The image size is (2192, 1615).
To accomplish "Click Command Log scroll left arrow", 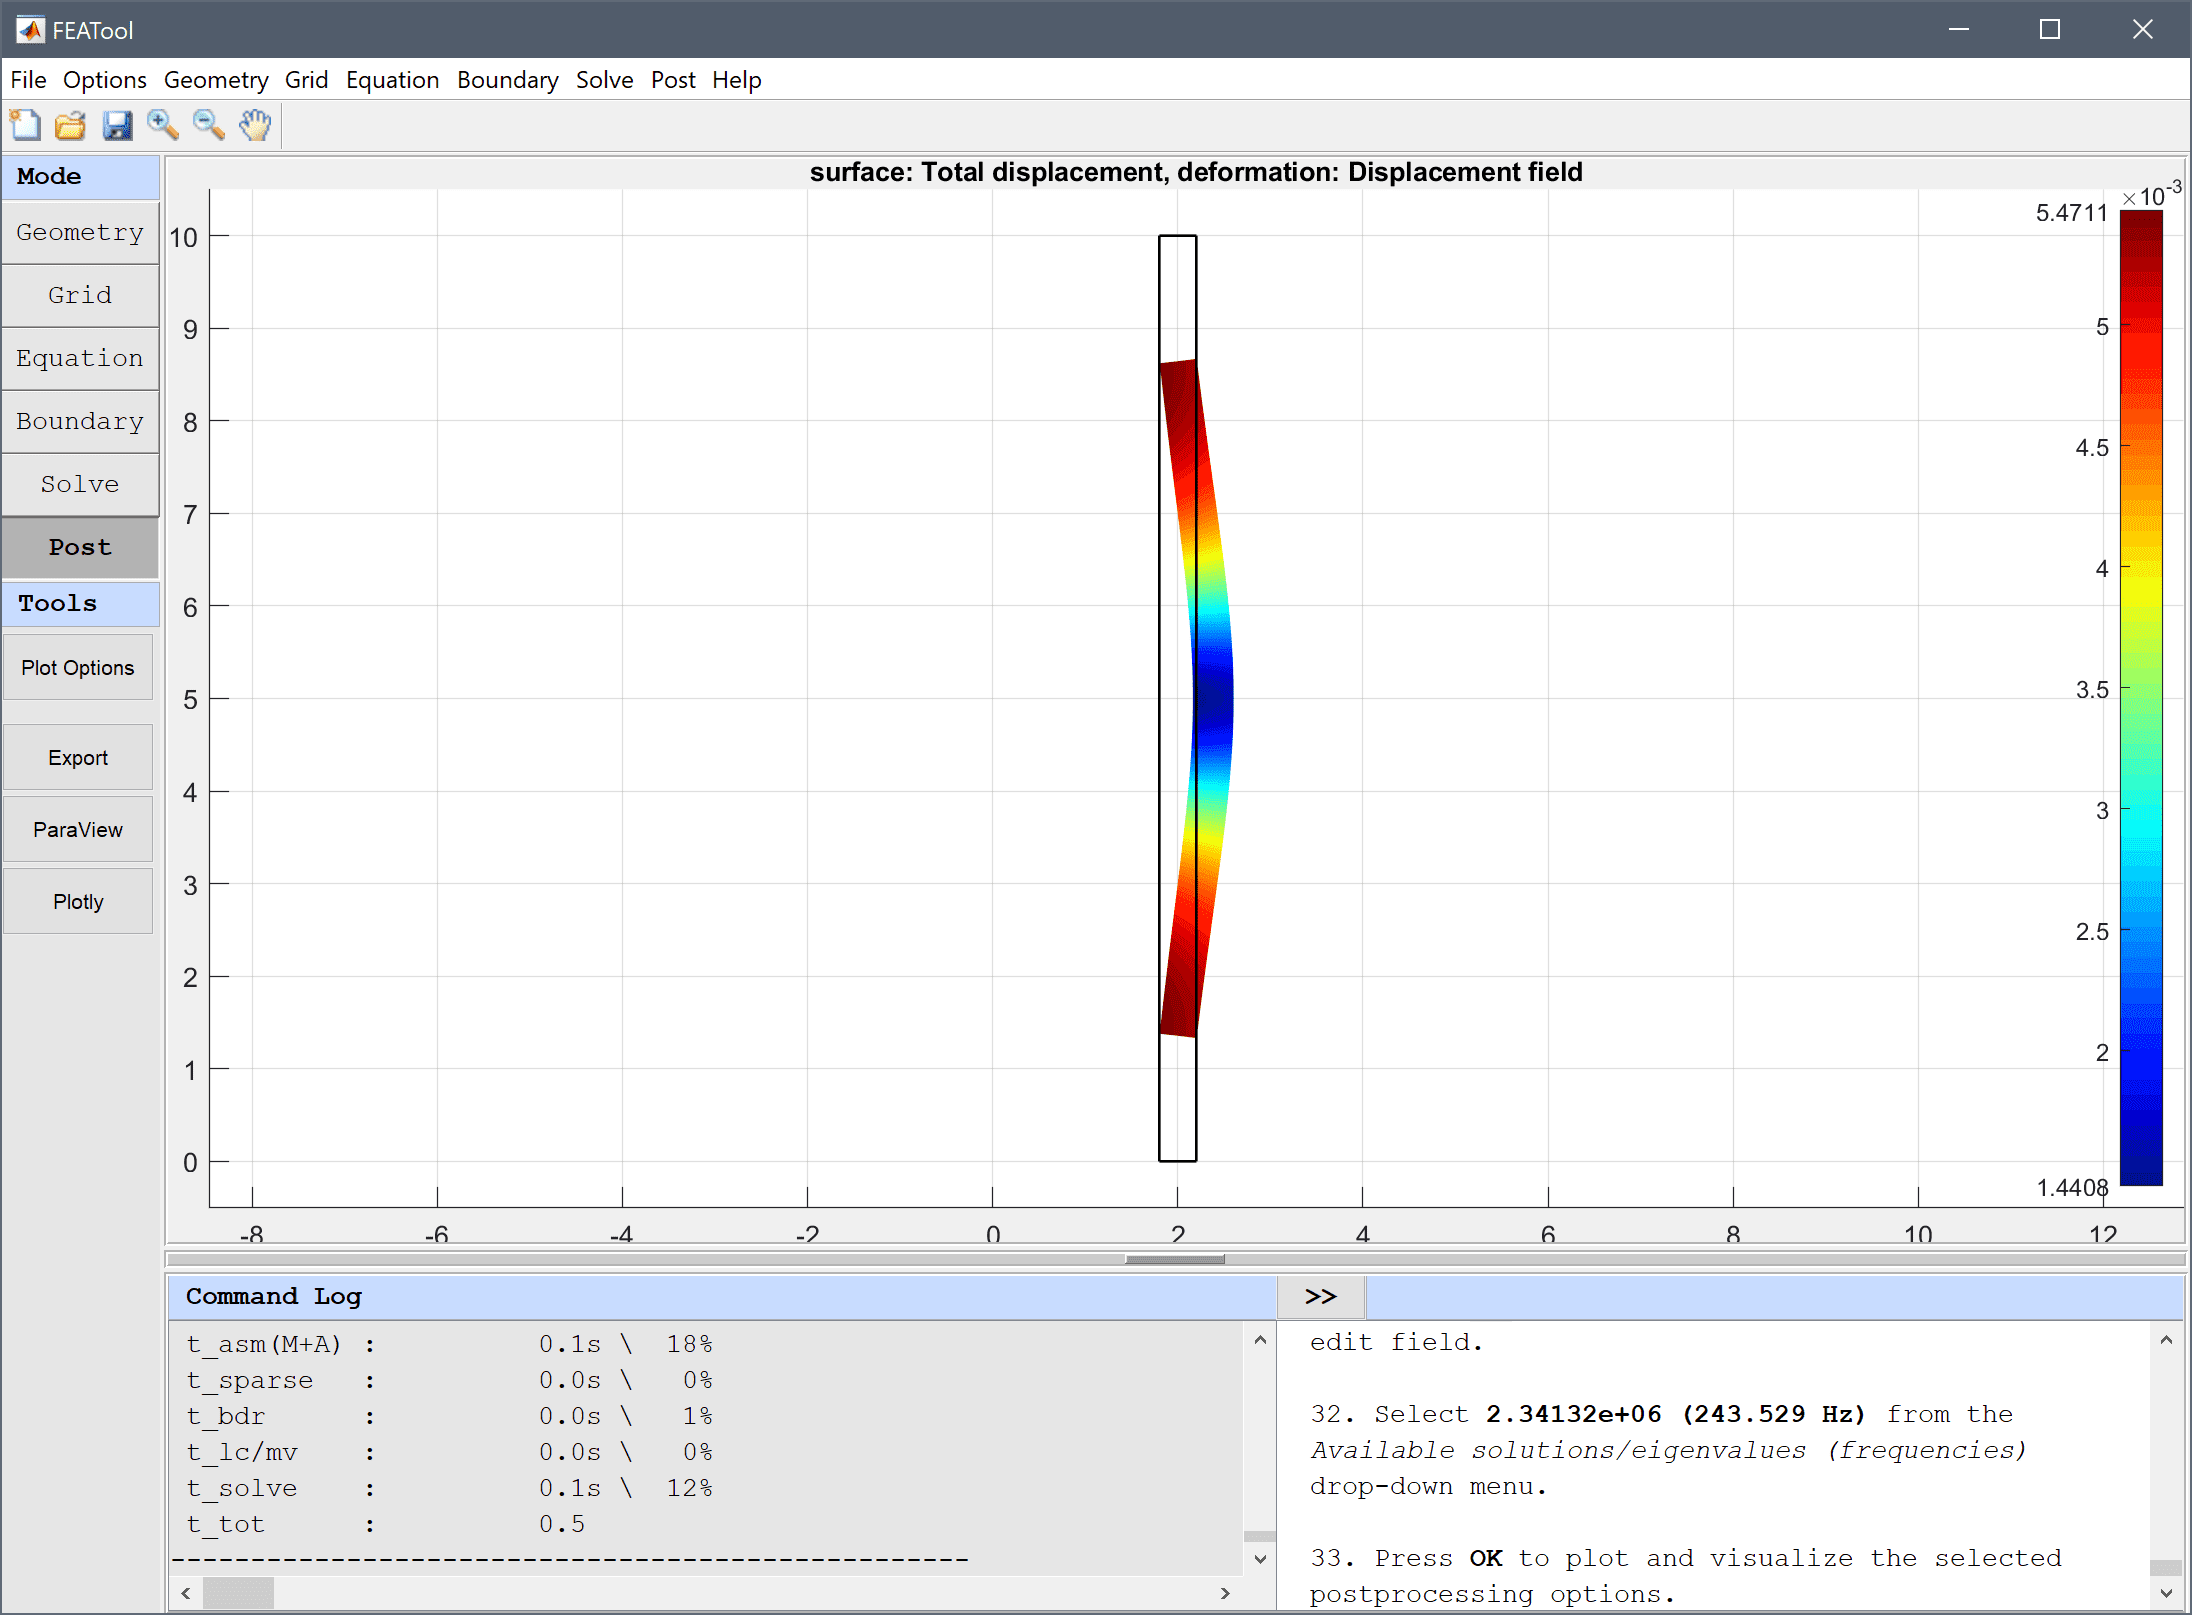I will [x=186, y=1593].
